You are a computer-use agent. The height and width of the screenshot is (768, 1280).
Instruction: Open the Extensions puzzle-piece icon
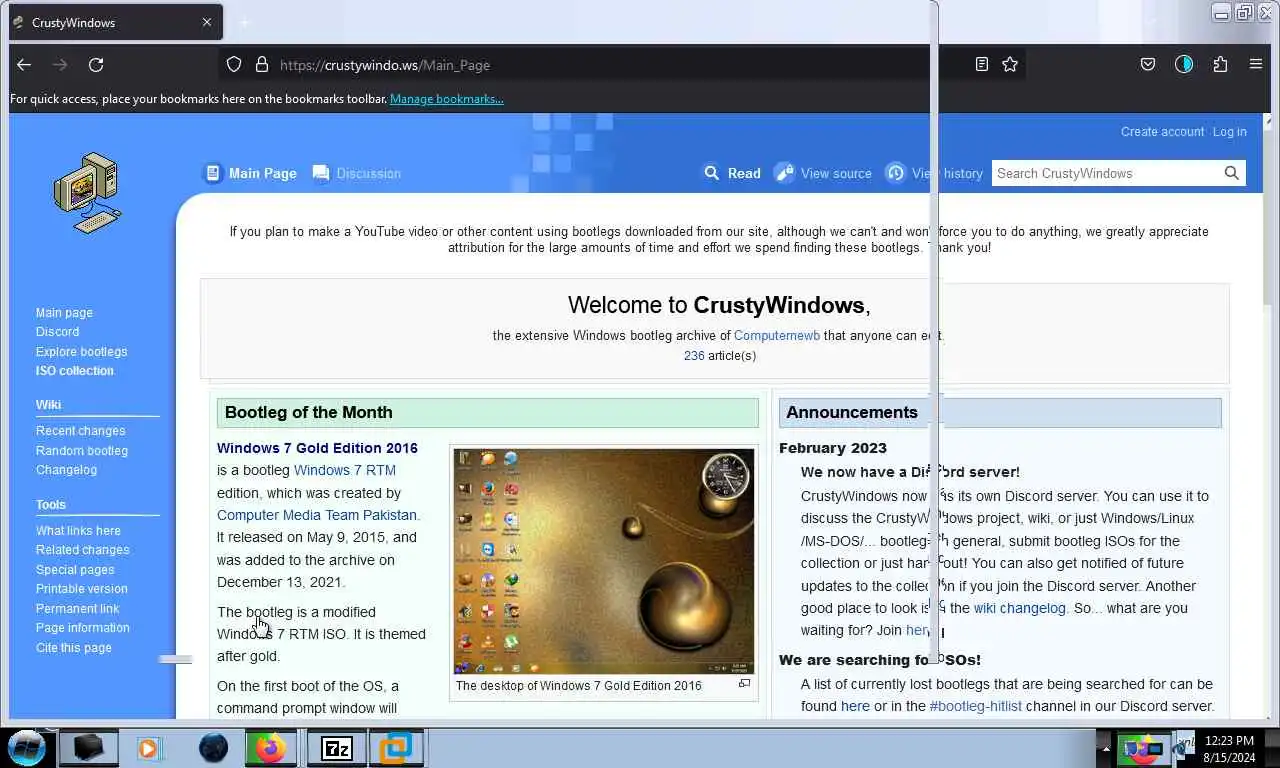point(1220,65)
